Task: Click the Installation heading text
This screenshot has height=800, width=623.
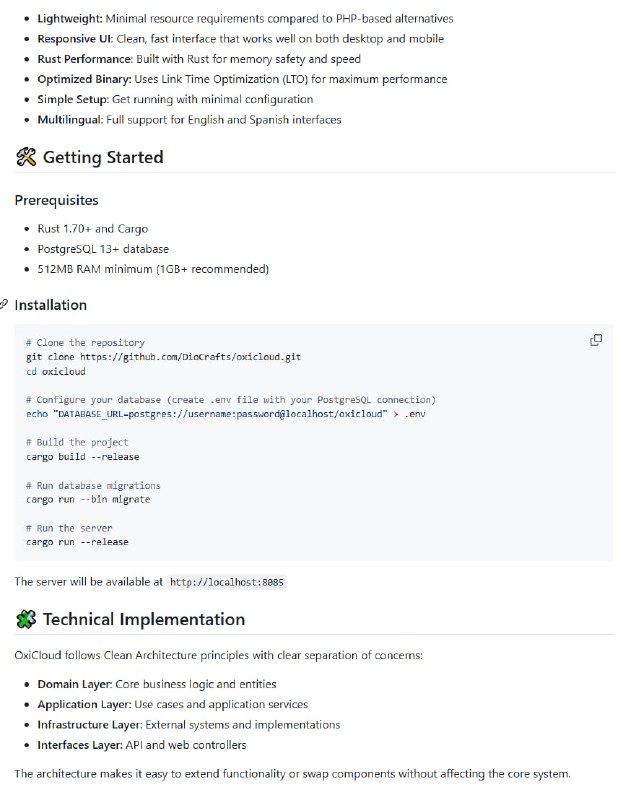Action: pos(50,305)
